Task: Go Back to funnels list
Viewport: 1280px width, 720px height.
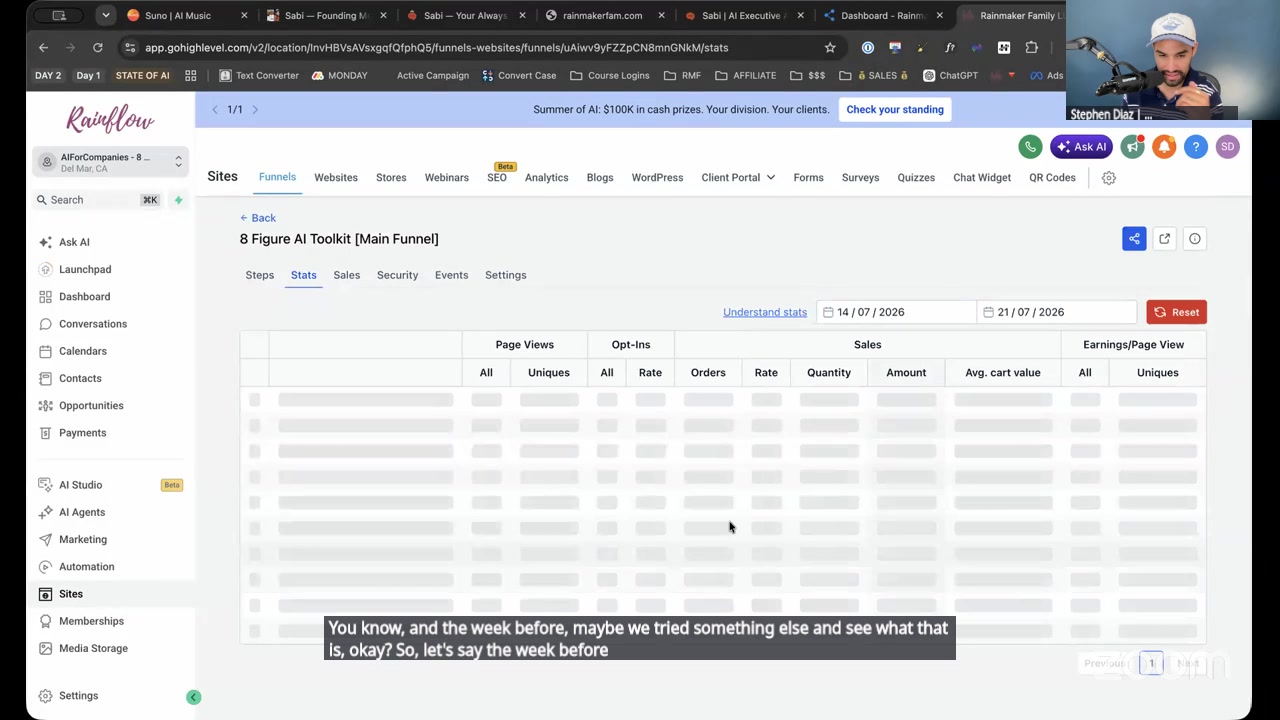Action: point(258,218)
